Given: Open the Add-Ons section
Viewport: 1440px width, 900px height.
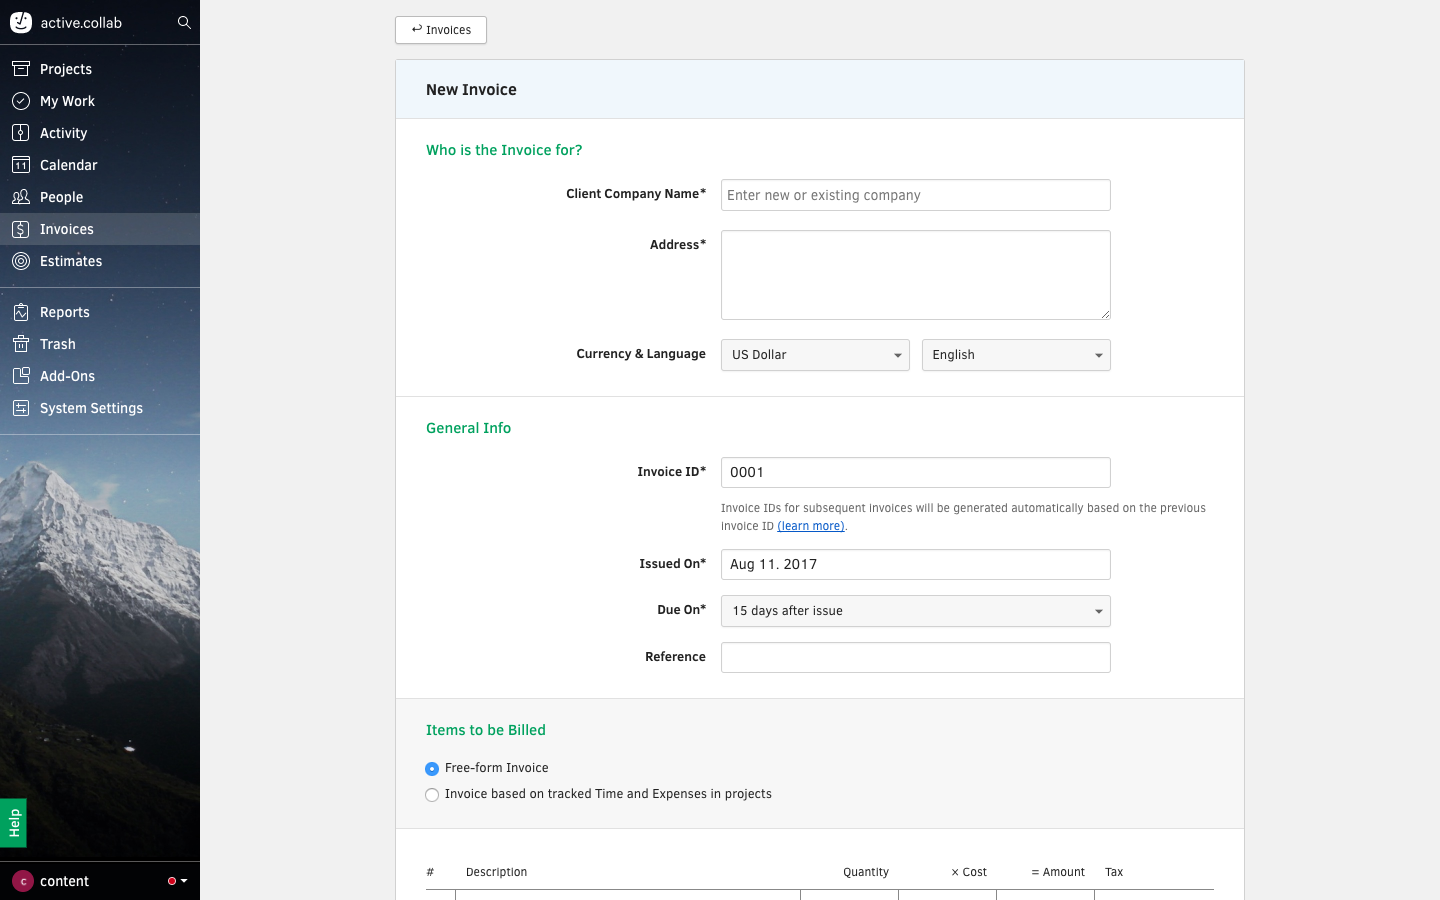Looking at the screenshot, I should [x=21, y=375].
